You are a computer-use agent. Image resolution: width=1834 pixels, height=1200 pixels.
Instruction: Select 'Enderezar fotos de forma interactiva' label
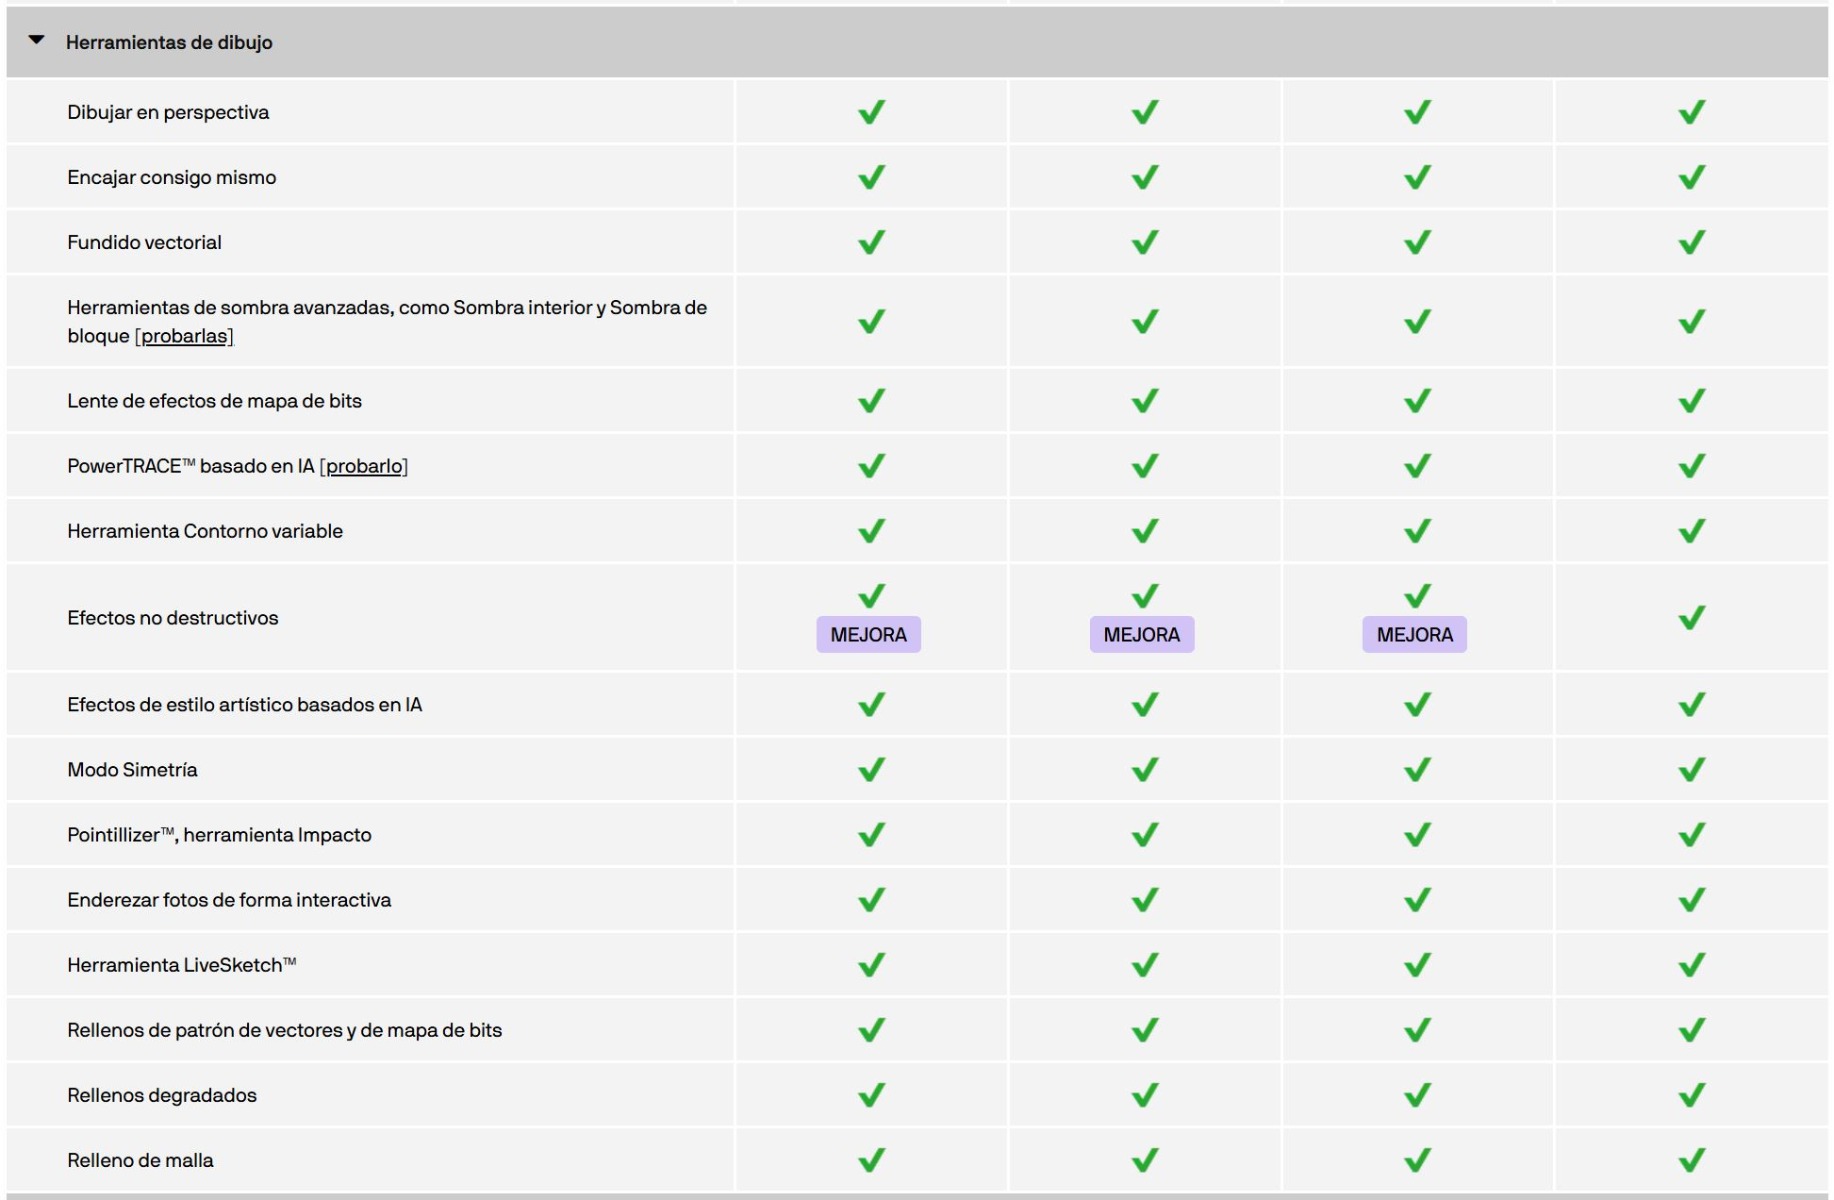coord(229,900)
